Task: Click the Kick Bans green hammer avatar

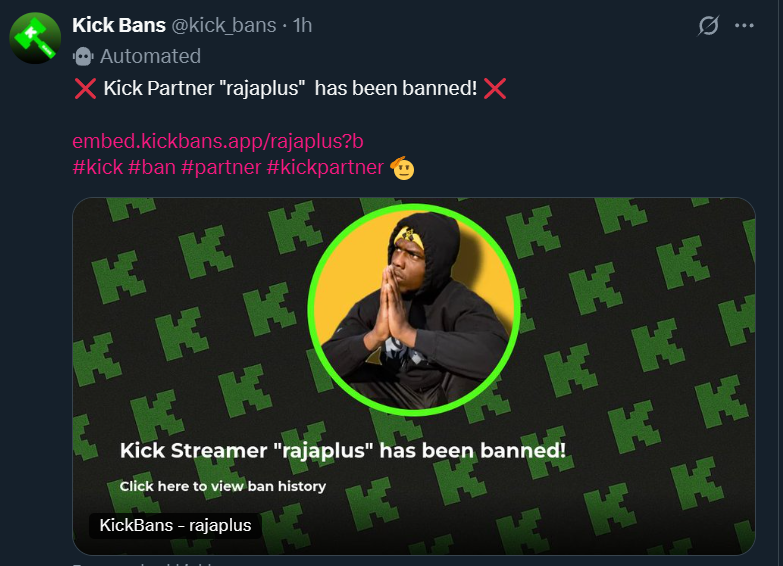Action: pyautogui.click(x=35, y=39)
